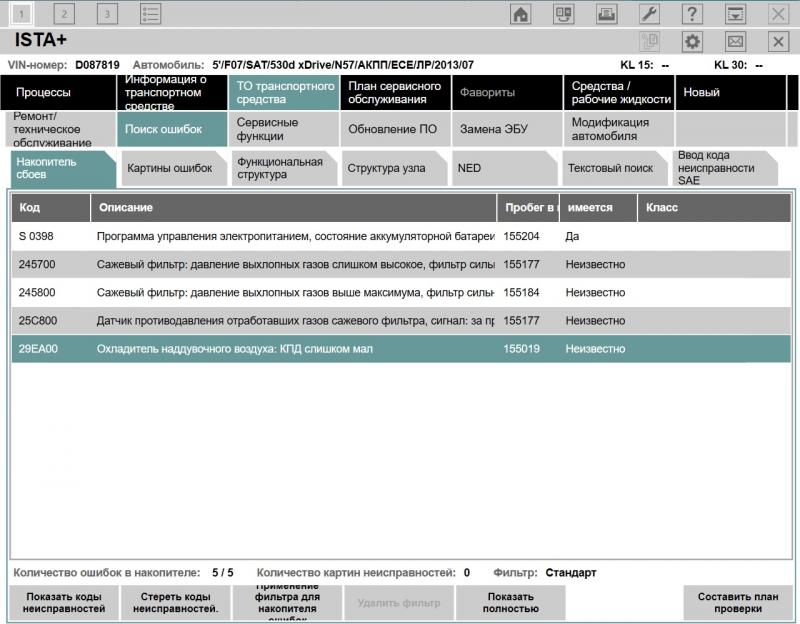Click mileage value 155204
The width and height of the screenshot is (800, 624).
tap(521, 236)
